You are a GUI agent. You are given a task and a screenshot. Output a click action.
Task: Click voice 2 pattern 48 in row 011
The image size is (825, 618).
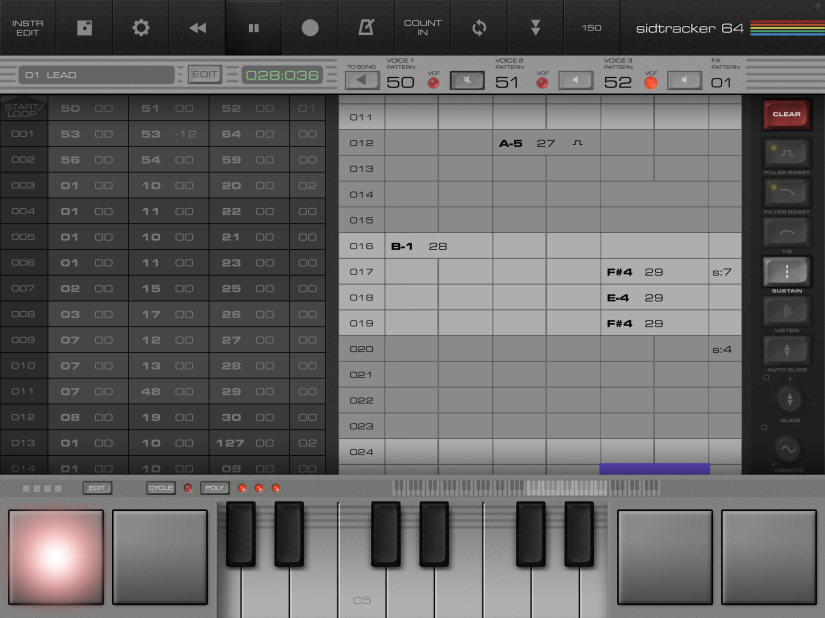(151, 391)
